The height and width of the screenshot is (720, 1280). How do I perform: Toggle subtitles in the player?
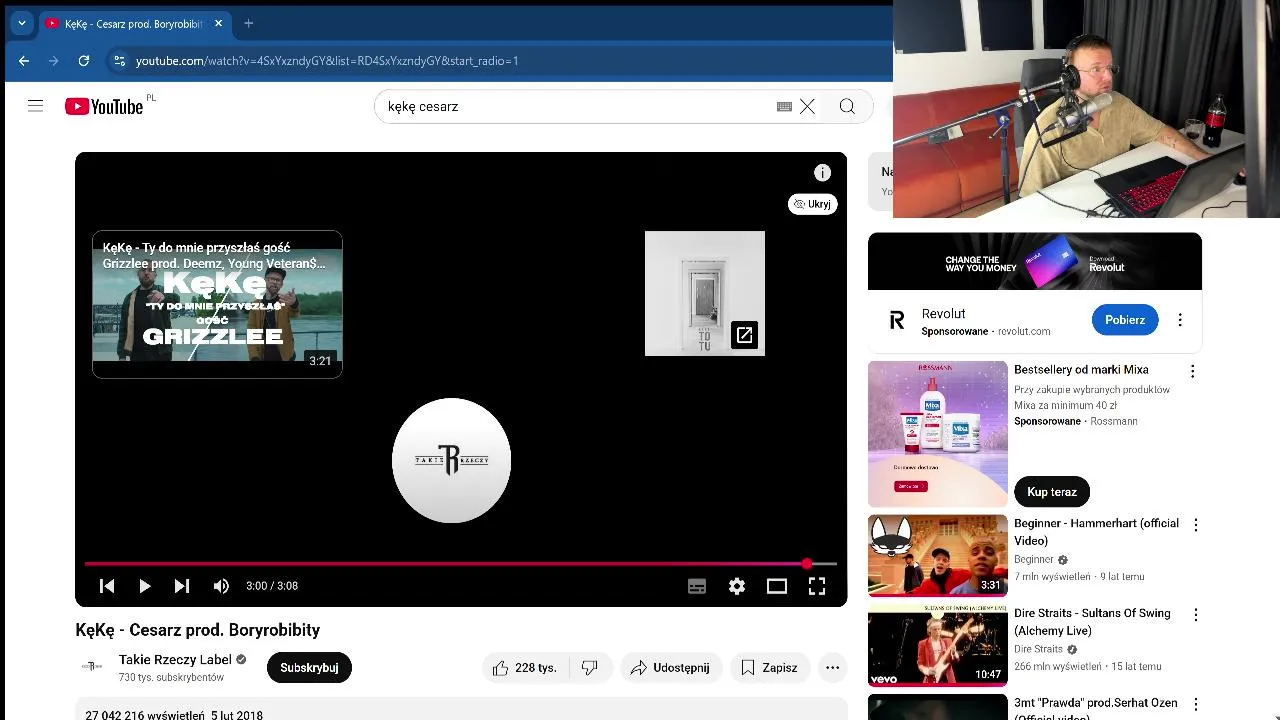[x=697, y=586]
